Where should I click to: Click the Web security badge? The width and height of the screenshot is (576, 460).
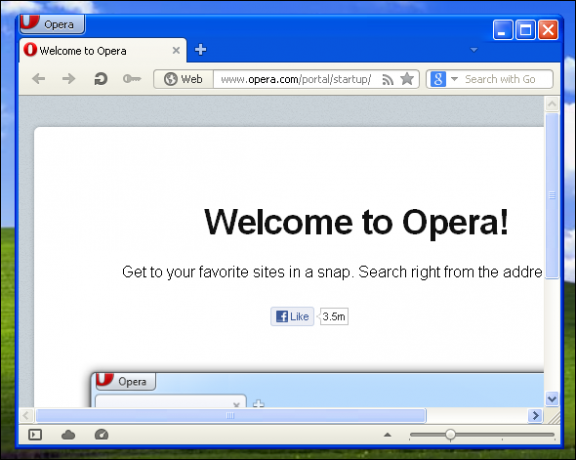coord(183,79)
